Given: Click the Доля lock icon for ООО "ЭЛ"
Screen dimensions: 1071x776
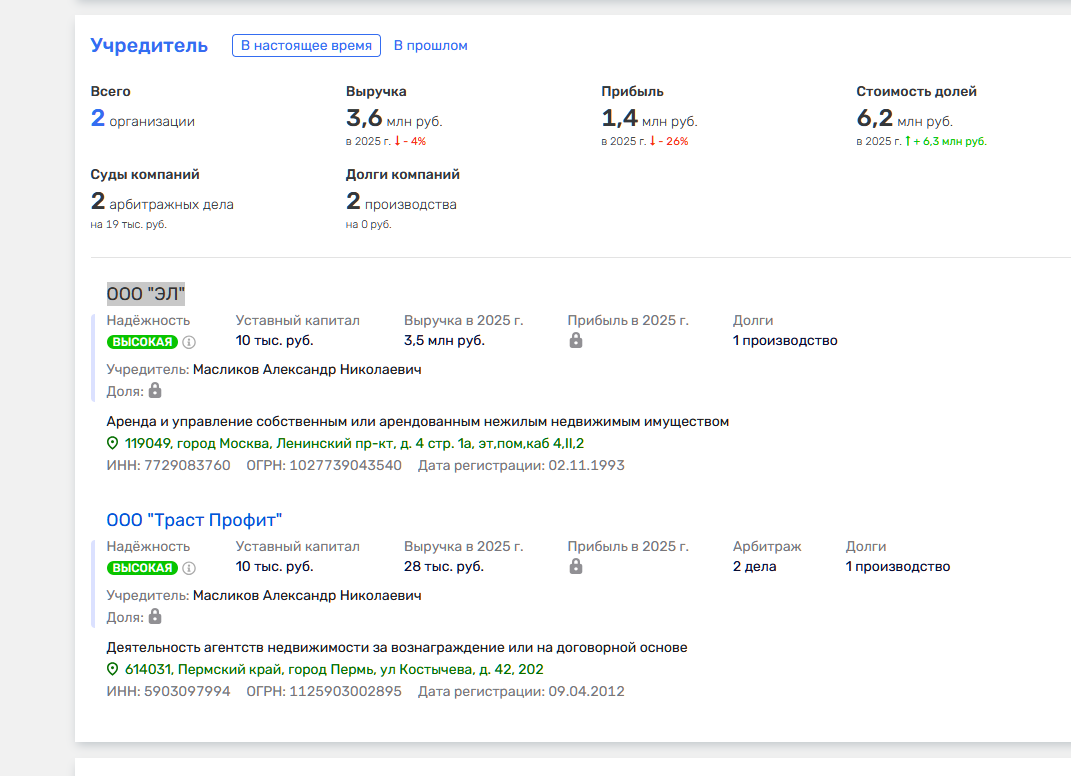Looking at the screenshot, I should point(155,390).
